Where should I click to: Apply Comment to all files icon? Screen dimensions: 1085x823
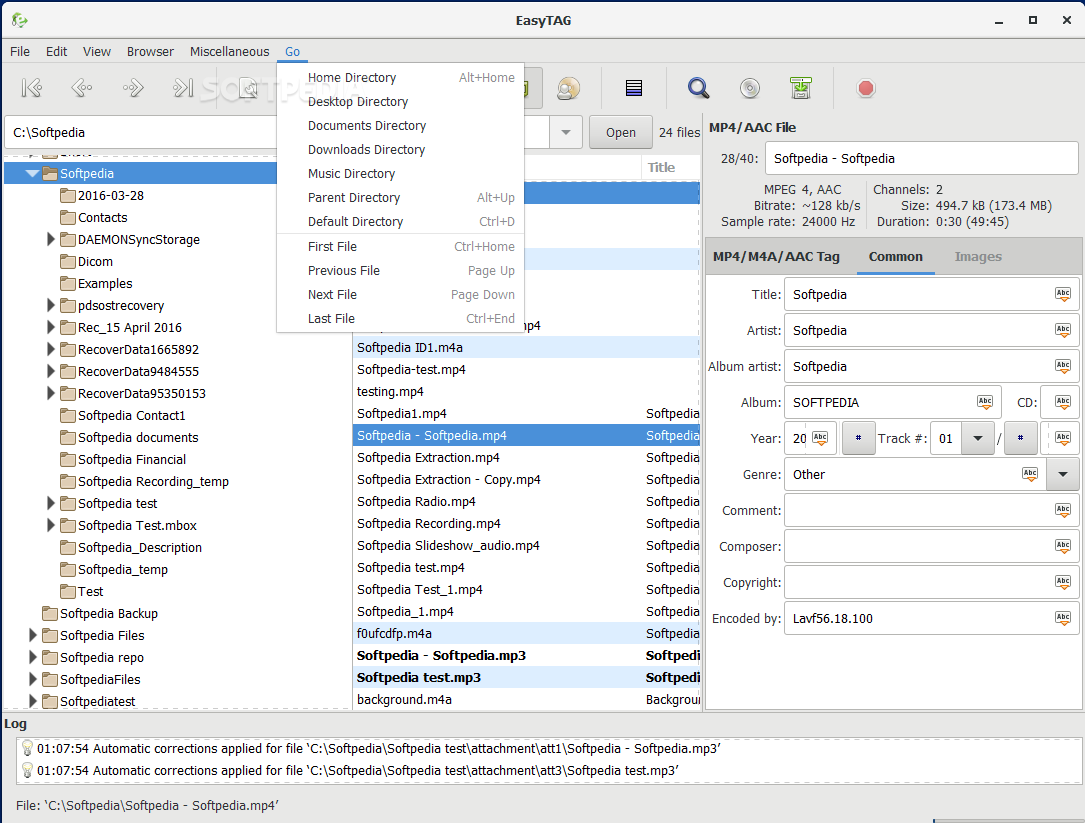click(x=1063, y=510)
